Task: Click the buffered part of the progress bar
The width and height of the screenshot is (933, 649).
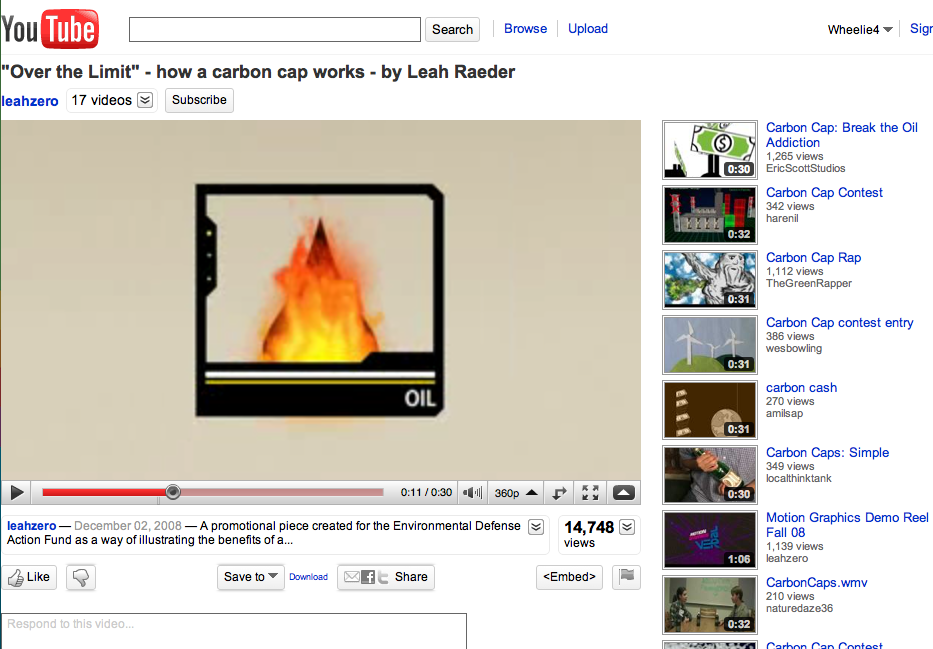Action: pyautogui.click(x=281, y=492)
